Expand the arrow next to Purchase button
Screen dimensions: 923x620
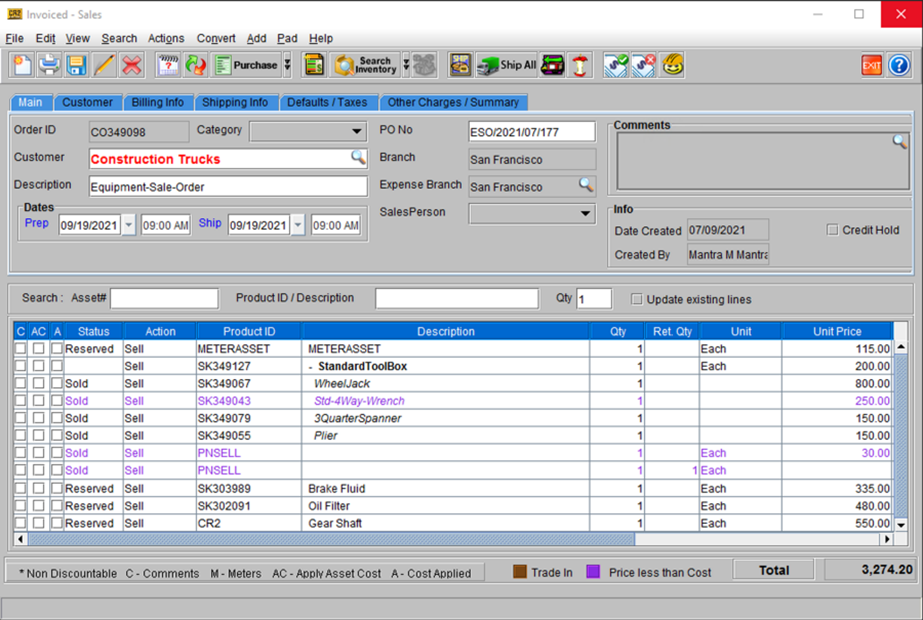(287, 65)
